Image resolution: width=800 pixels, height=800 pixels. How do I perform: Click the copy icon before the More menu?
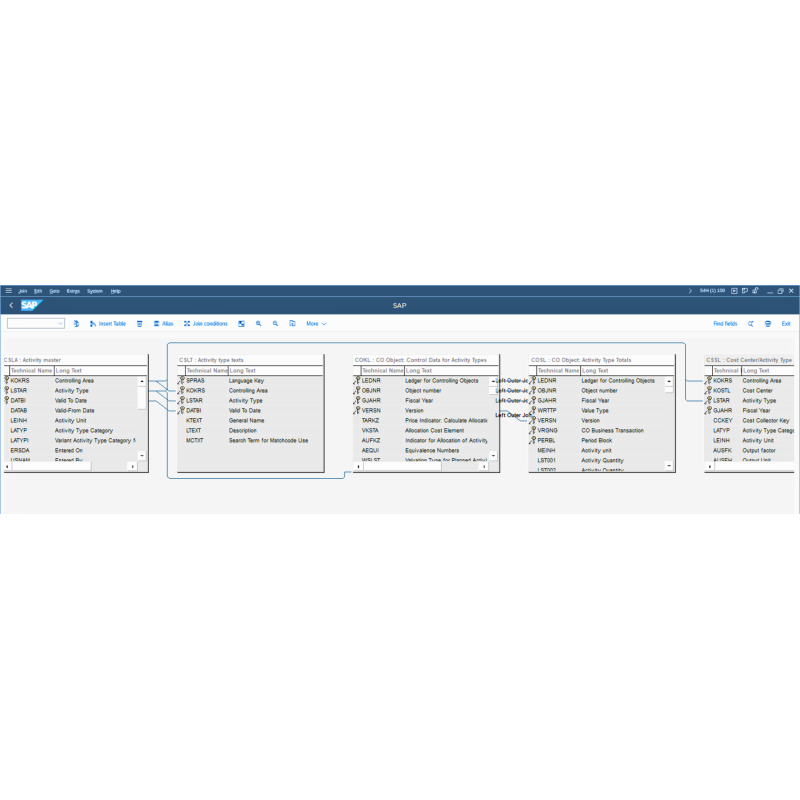click(290, 323)
